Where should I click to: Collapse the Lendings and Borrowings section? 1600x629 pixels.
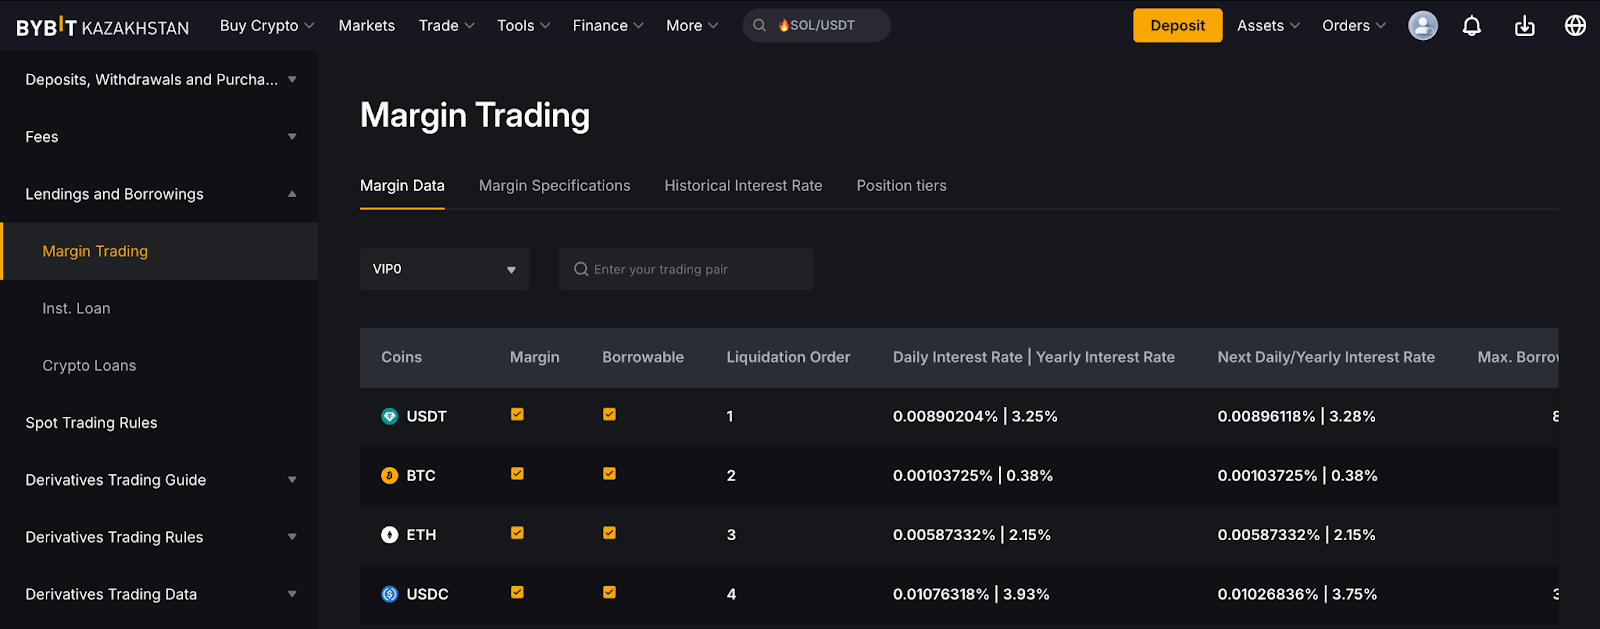pos(158,194)
